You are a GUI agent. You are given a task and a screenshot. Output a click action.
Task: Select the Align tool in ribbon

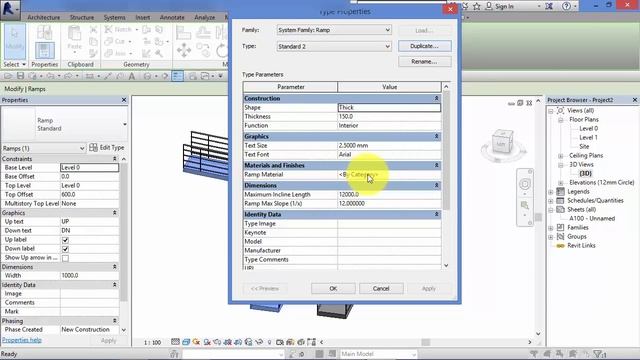pos(183,33)
